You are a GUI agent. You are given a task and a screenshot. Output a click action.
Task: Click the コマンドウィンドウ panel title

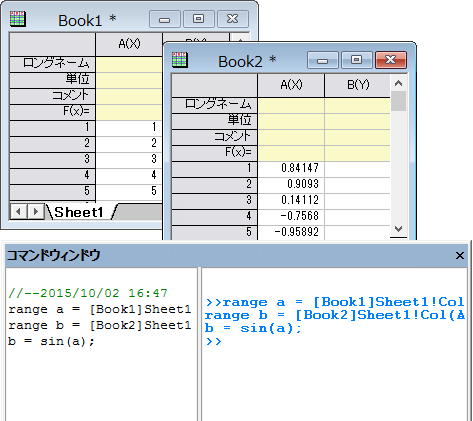pos(53,255)
